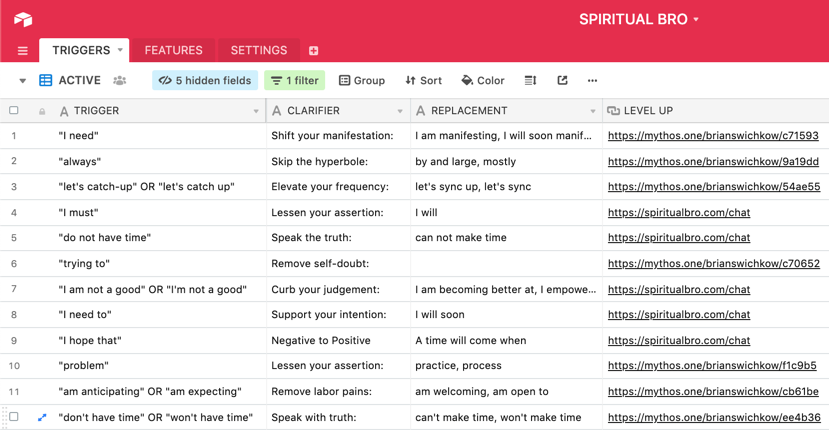Add a new table with plus icon
The width and height of the screenshot is (829, 430).
314,51
